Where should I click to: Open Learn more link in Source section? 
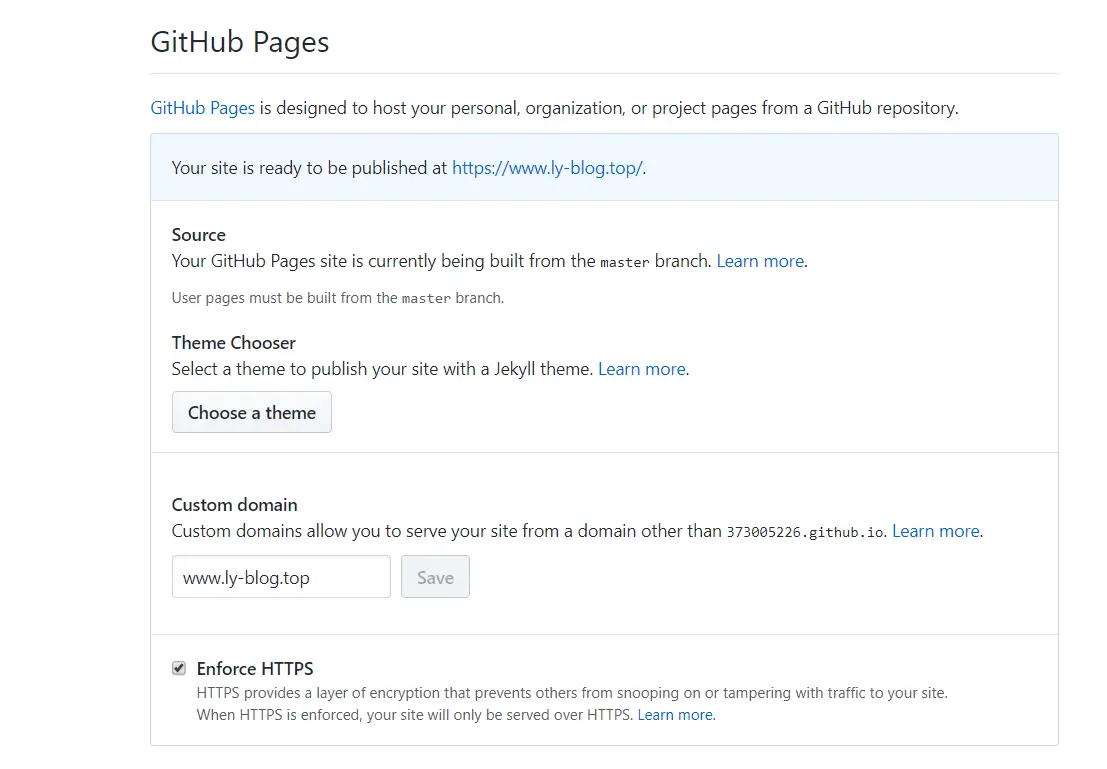[x=760, y=261]
